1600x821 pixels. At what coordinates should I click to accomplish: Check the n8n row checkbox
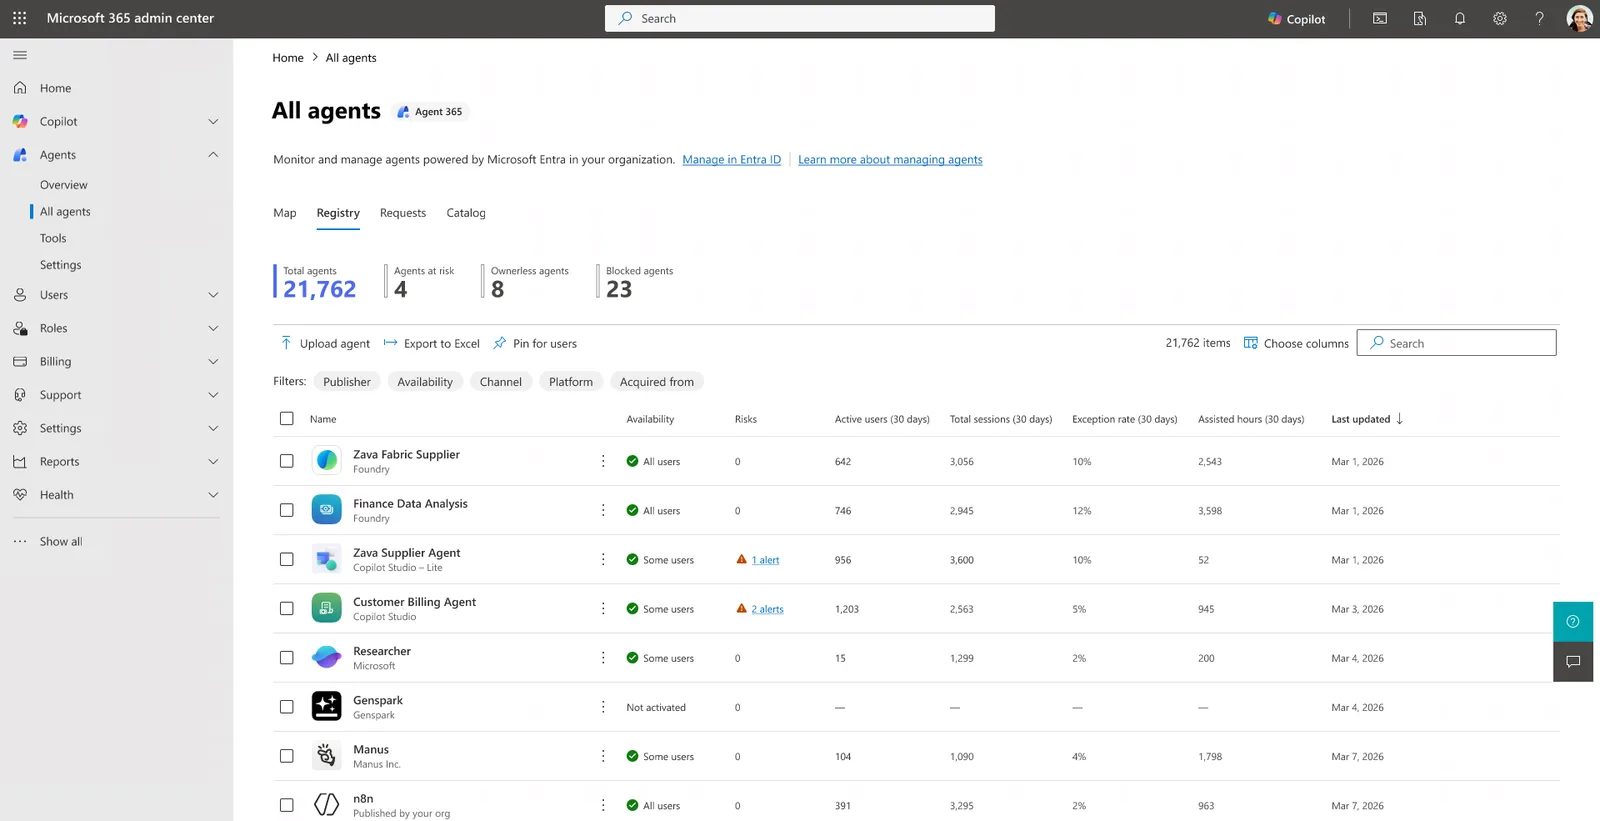click(x=287, y=804)
